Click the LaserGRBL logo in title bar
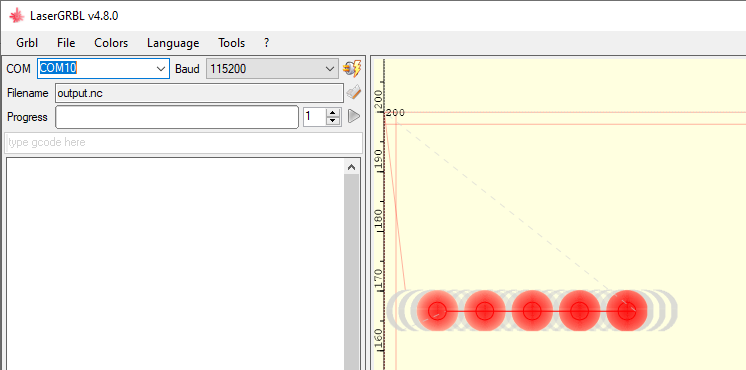 click(17, 16)
